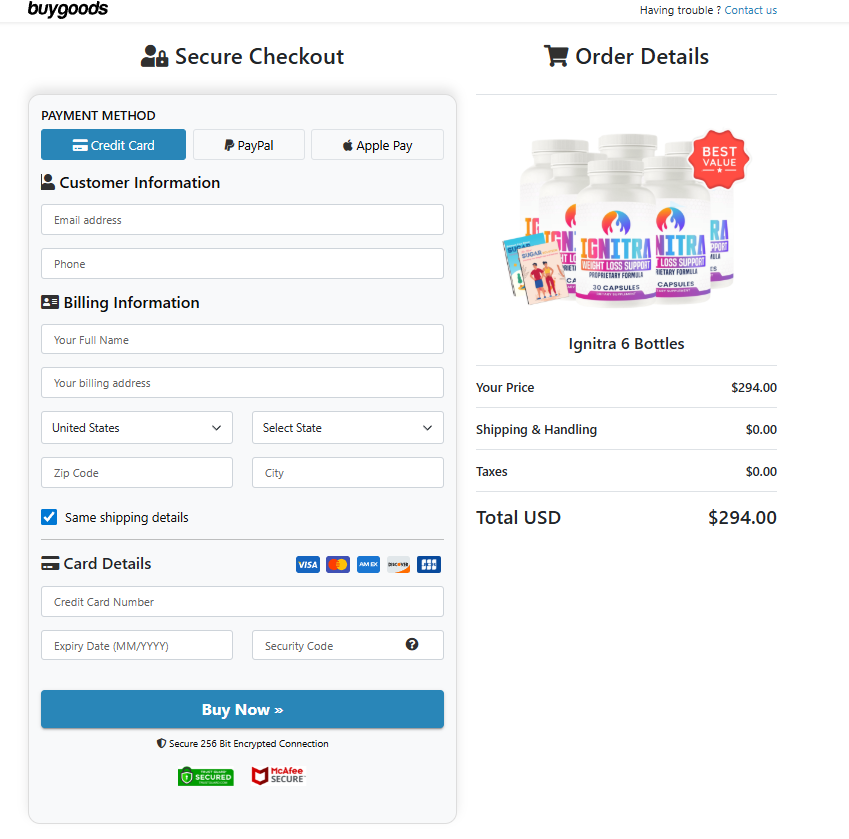The height and width of the screenshot is (839, 849).
Task: Open the Contact us link
Action: point(750,10)
